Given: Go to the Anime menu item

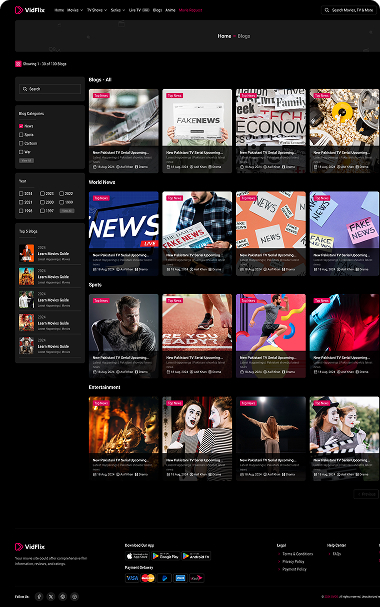Looking at the screenshot, I should (170, 10).
